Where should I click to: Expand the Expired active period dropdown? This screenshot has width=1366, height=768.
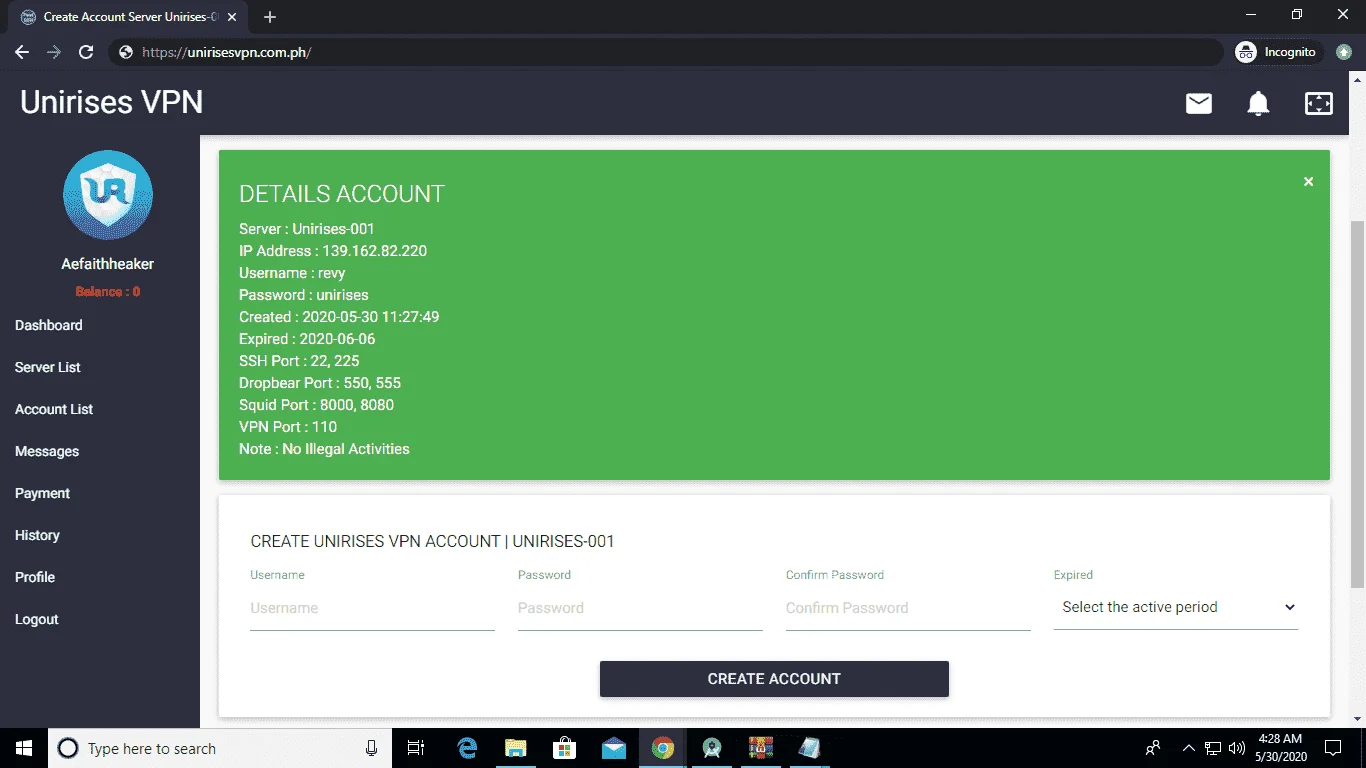pyautogui.click(x=1176, y=607)
